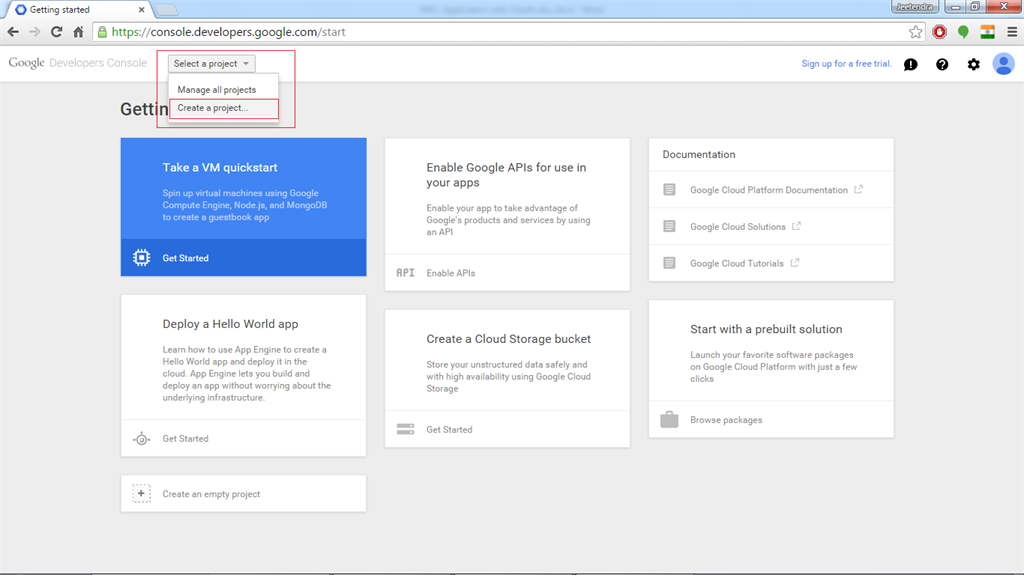
Task: Choose Manage all projects from menu
Action: click(x=217, y=90)
